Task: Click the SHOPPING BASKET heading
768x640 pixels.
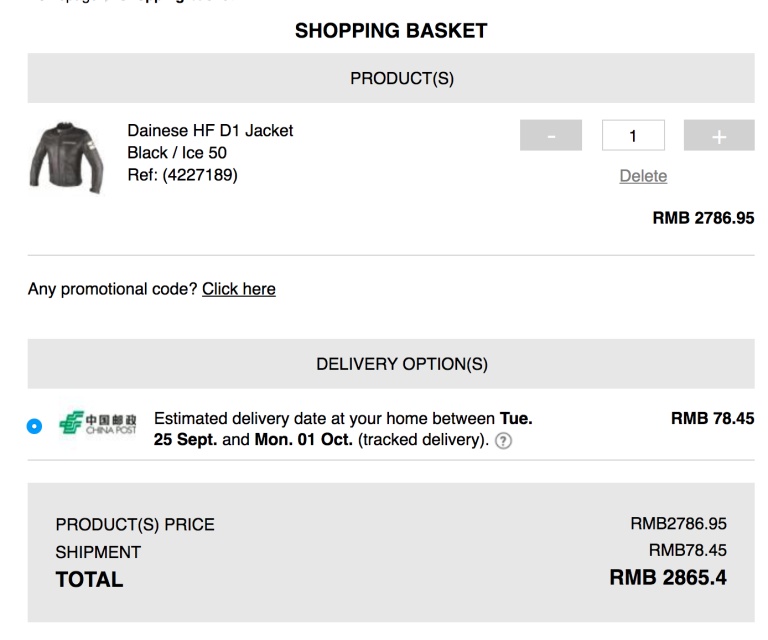Action: [x=391, y=31]
